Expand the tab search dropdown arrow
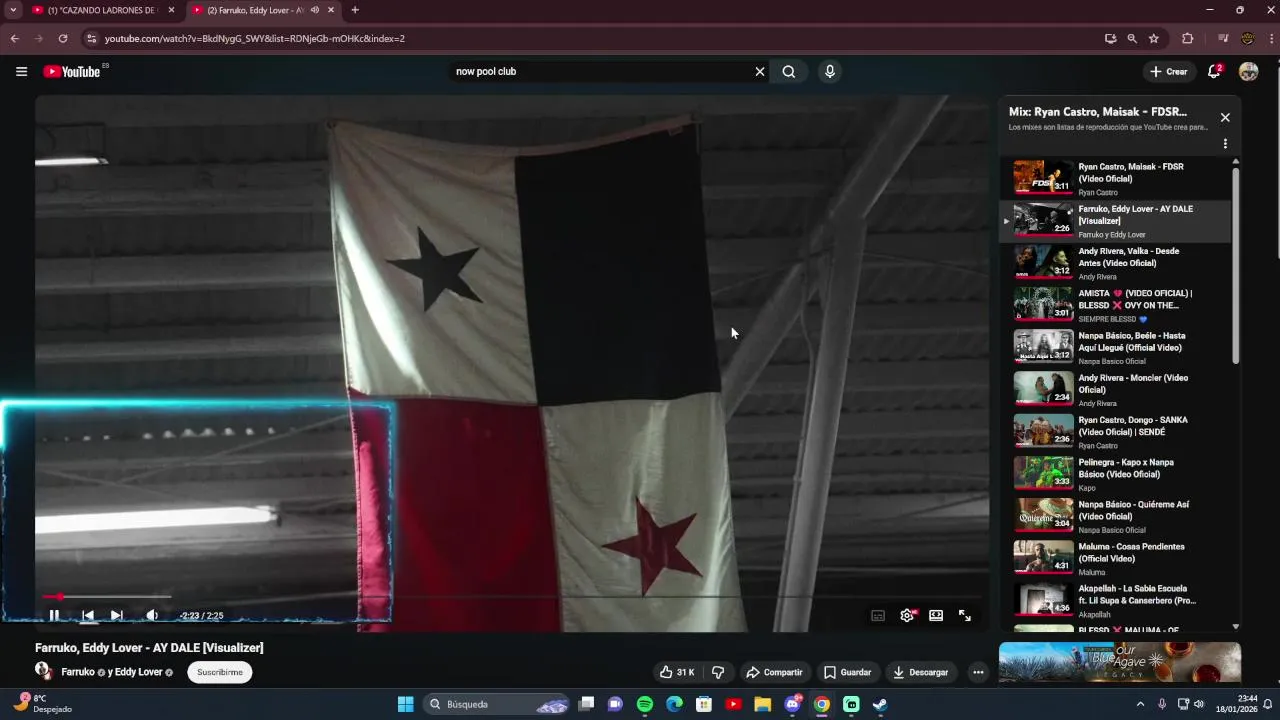The image size is (1280, 720). [x=13, y=10]
